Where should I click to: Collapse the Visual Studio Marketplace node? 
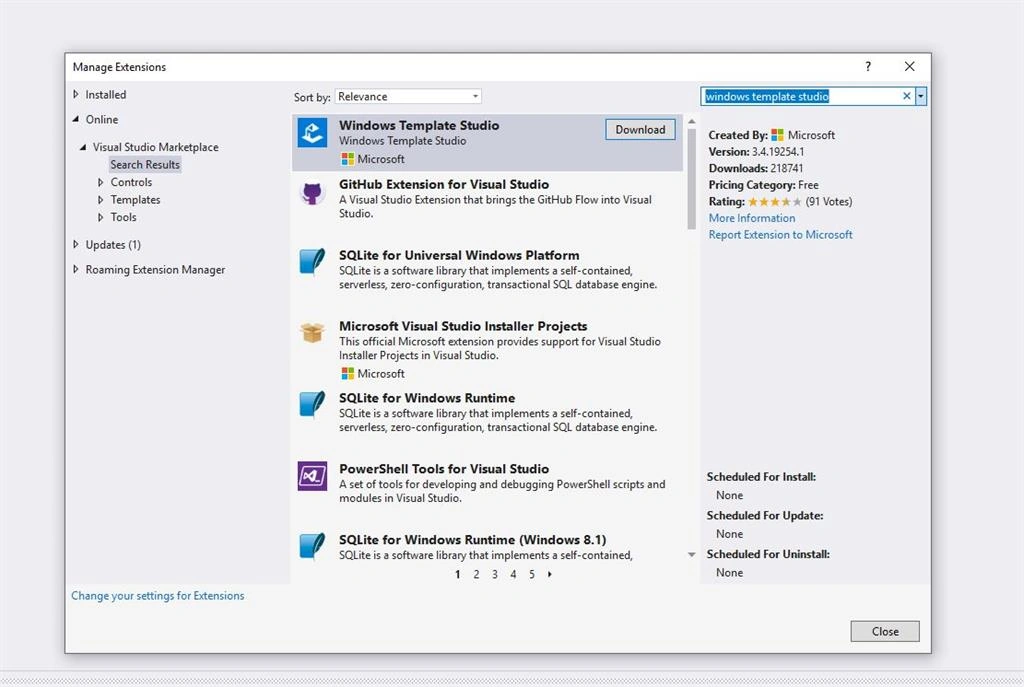point(83,148)
